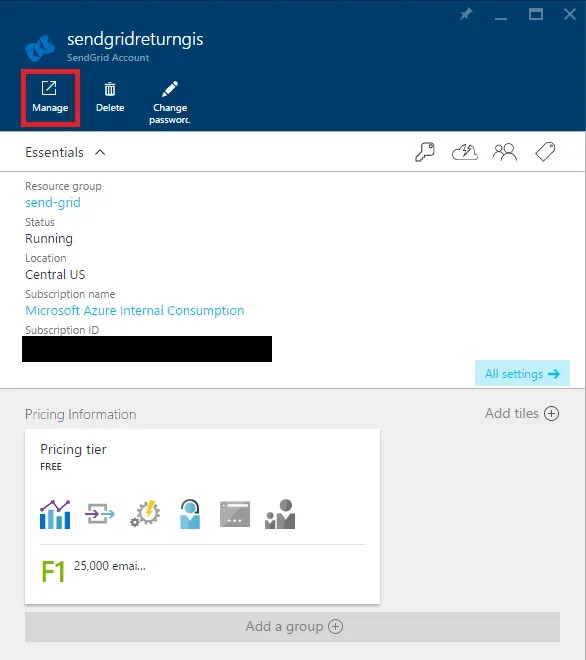586x660 pixels.
Task: Click the F1 plan label
Action: (x=53, y=572)
